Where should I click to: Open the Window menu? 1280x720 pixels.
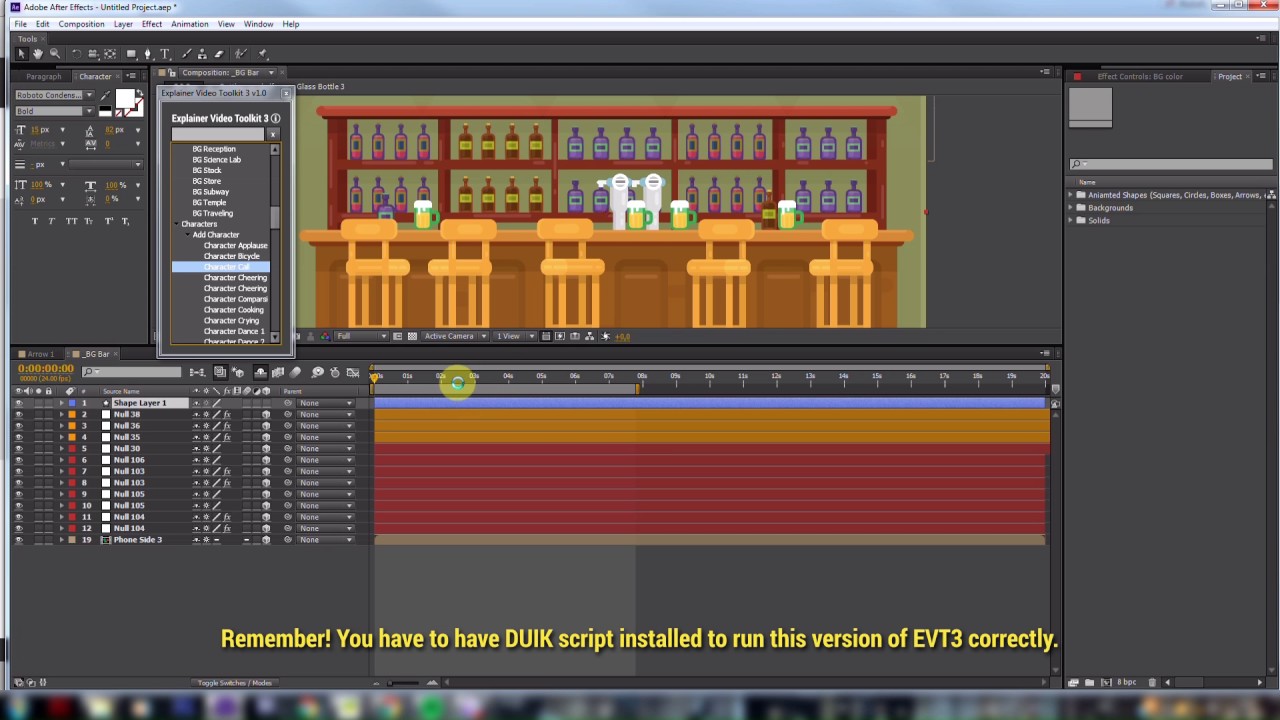pos(258,24)
